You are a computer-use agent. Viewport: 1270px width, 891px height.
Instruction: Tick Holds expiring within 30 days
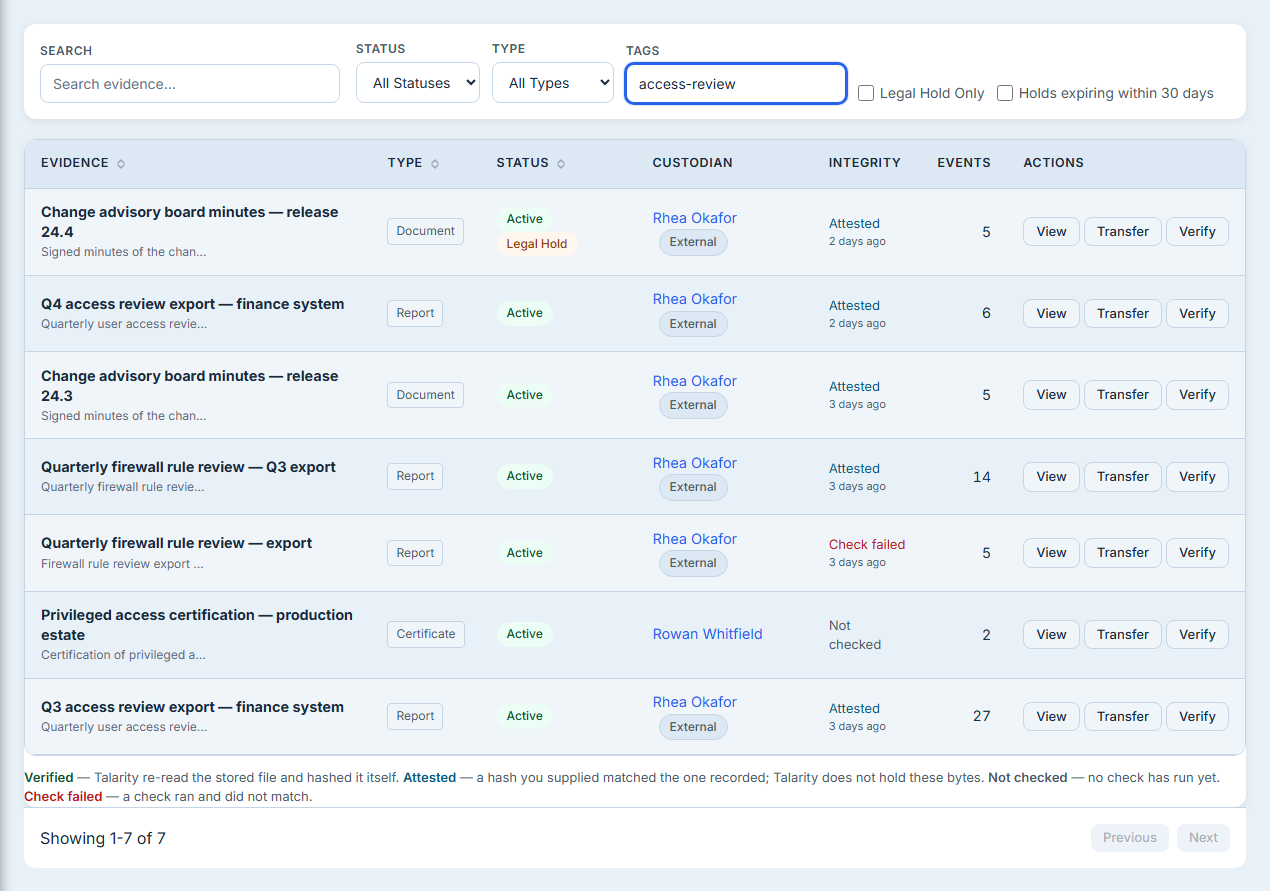pyautogui.click(x=1005, y=93)
